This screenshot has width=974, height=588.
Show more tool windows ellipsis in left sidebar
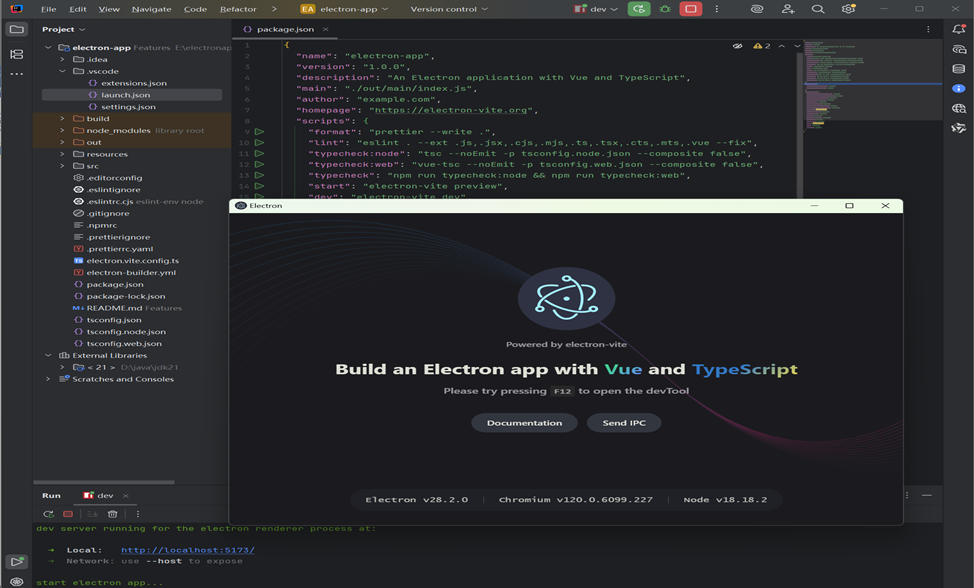click(17, 74)
